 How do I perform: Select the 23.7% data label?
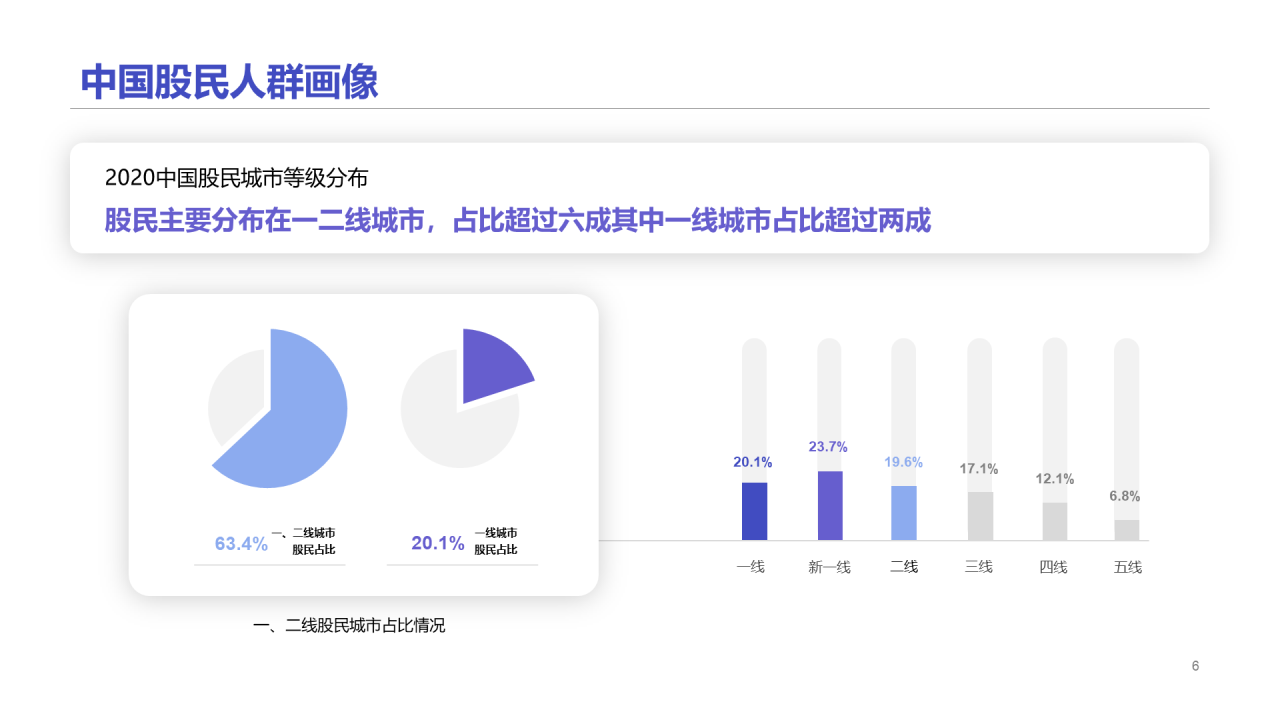pyautogui.click(x=828, y=447)
